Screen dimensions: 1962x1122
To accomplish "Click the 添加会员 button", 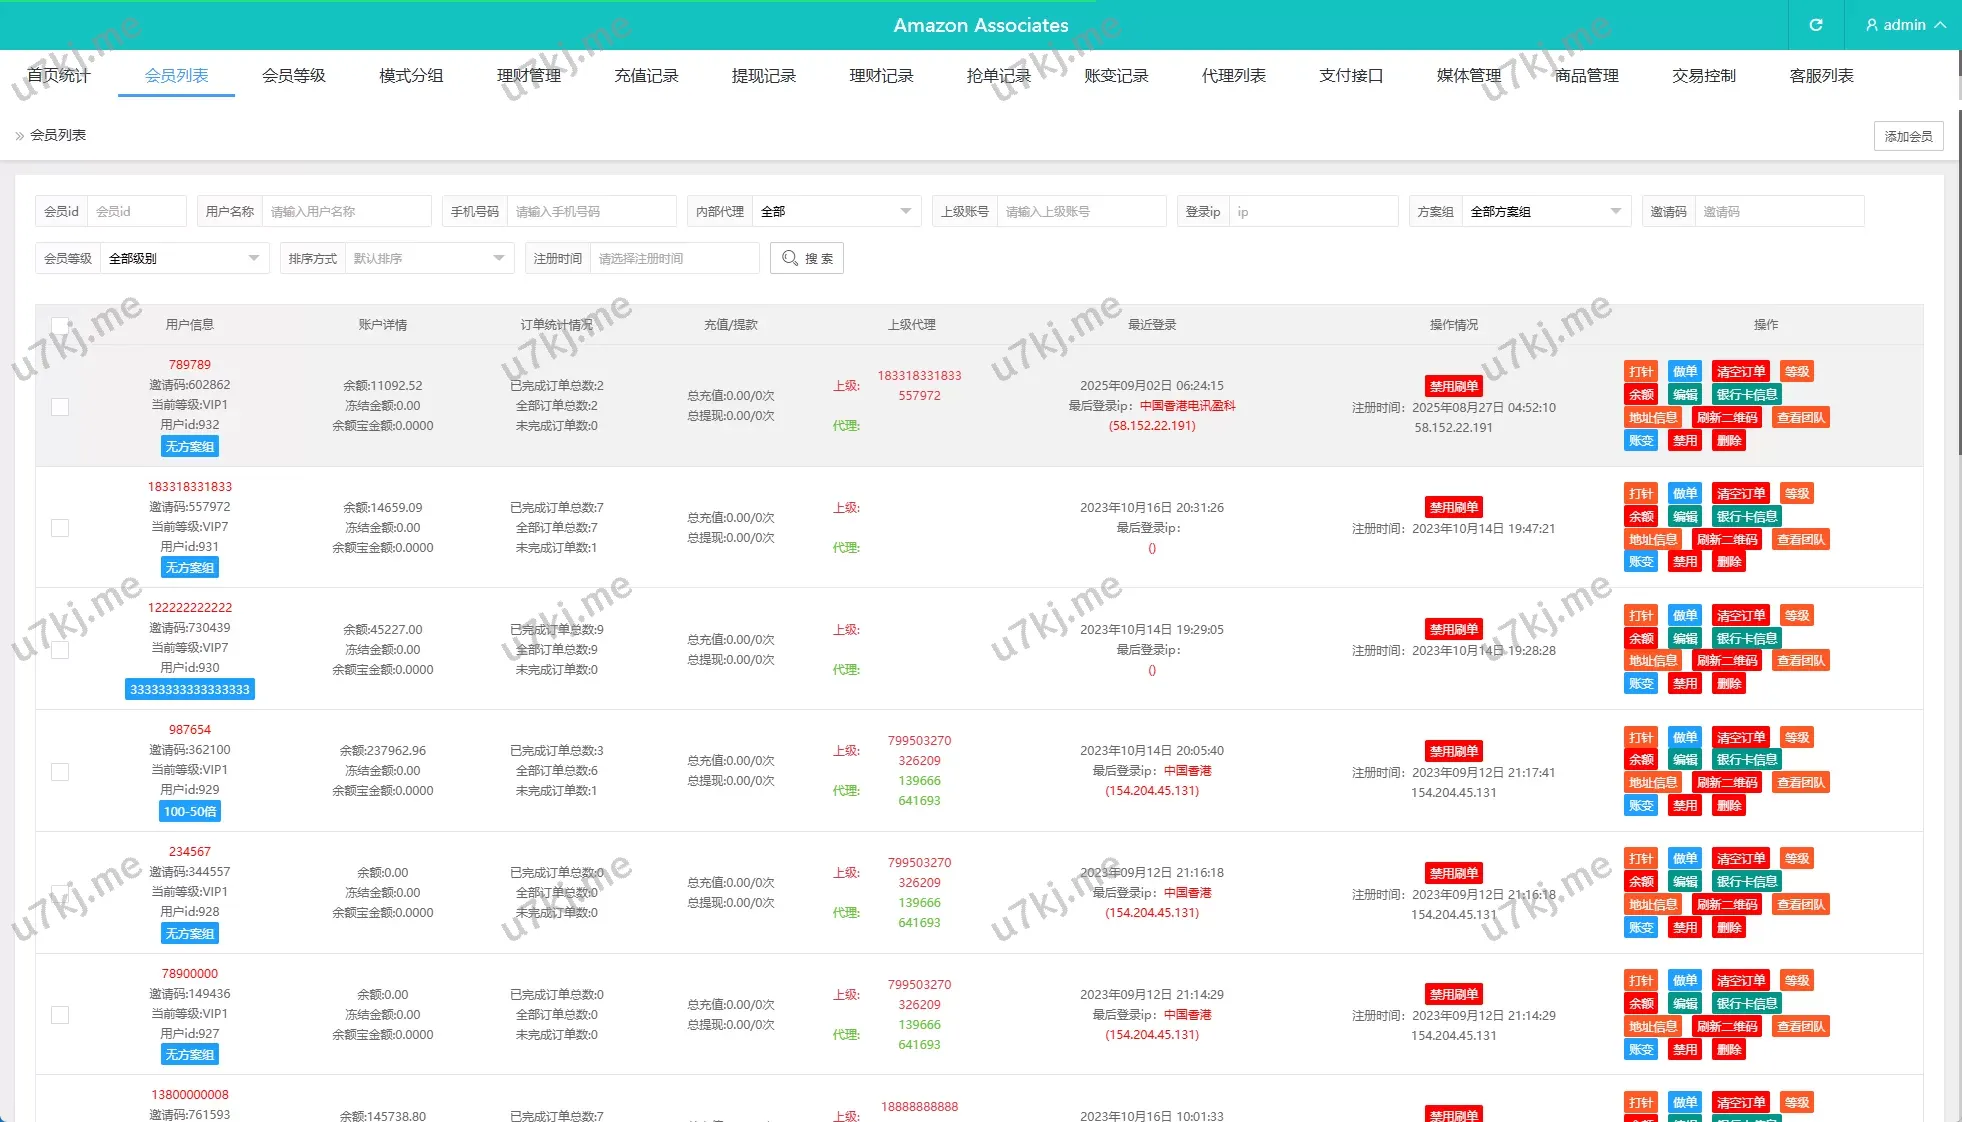I will pos(1908,136).
